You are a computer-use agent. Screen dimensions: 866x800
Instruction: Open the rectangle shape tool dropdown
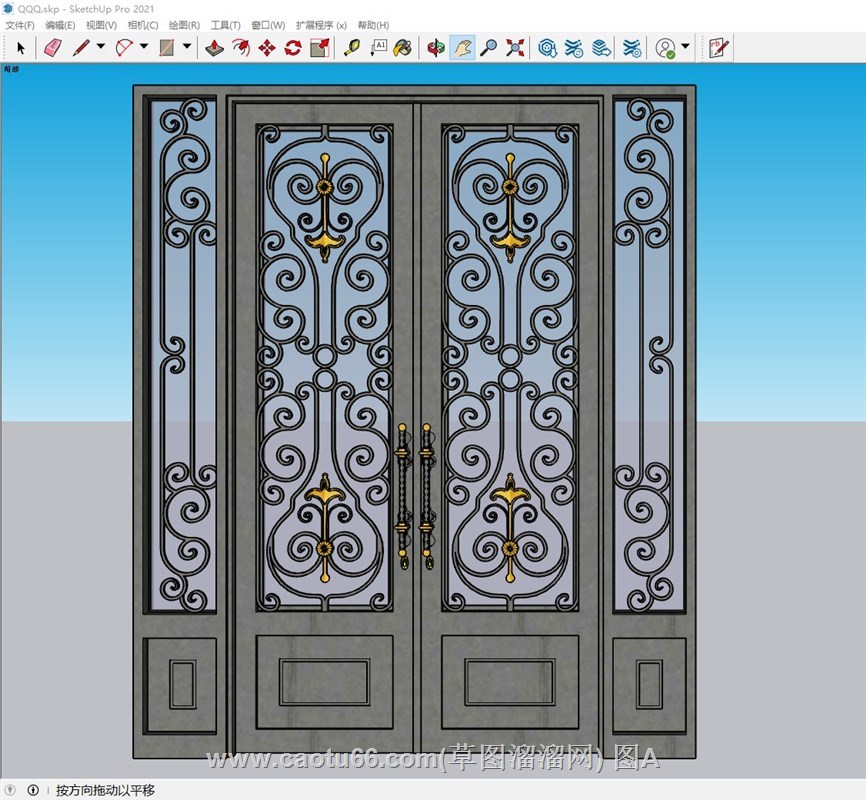(x=187, y=47)
